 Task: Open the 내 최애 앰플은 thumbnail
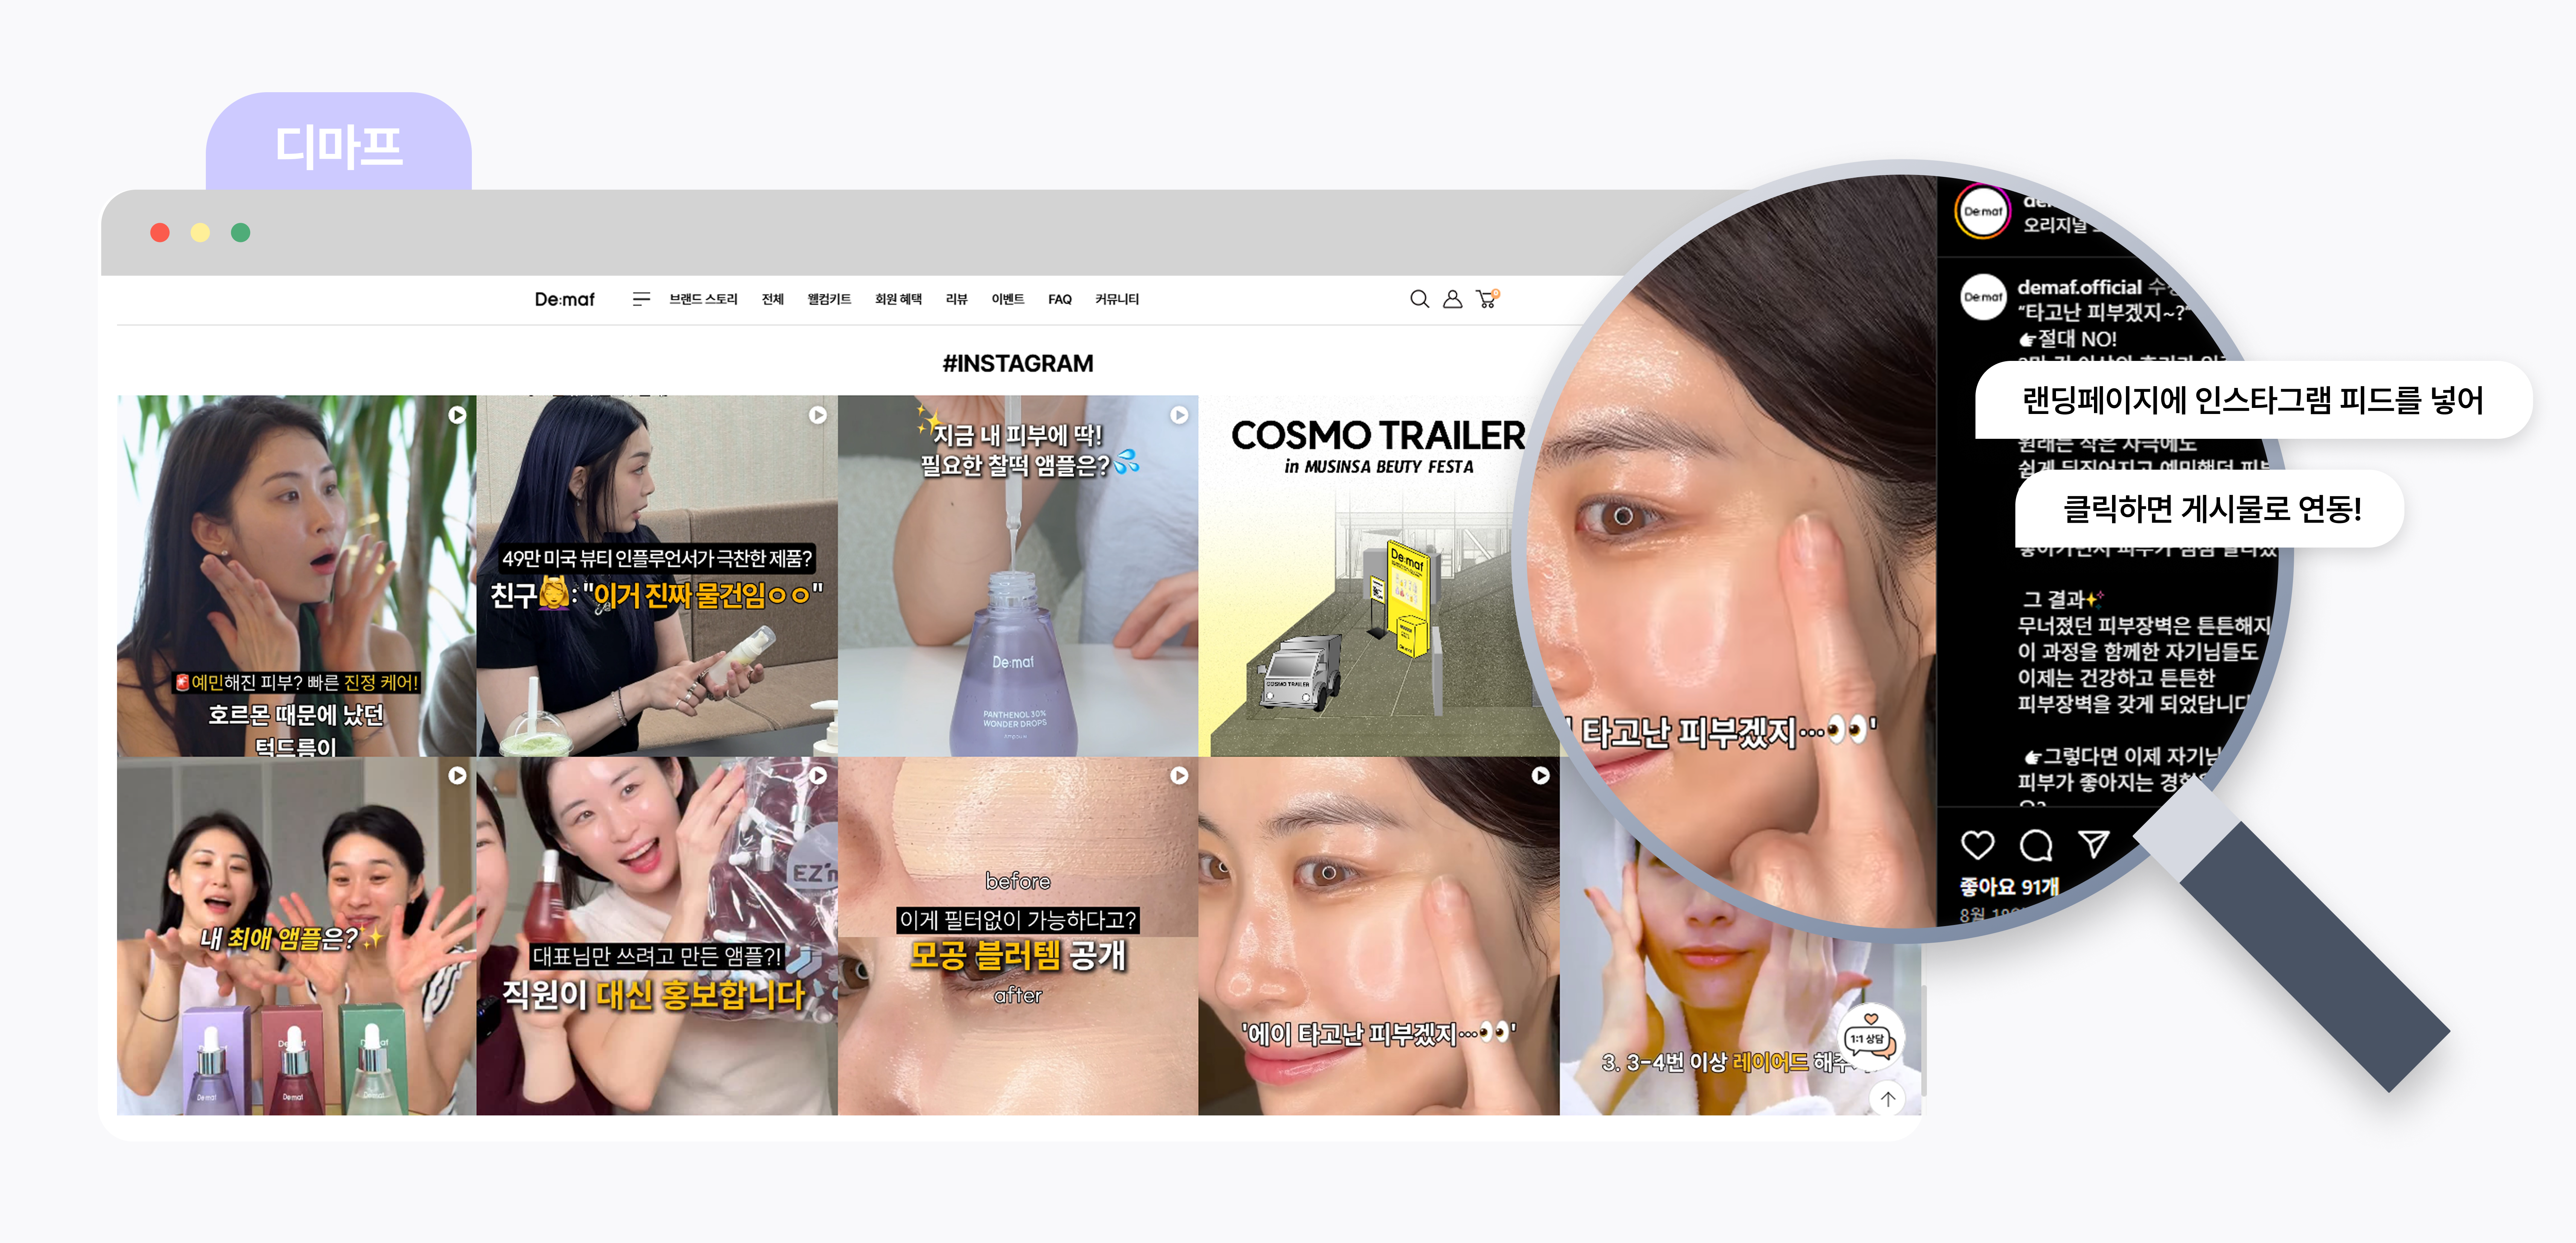coord(296,936)
